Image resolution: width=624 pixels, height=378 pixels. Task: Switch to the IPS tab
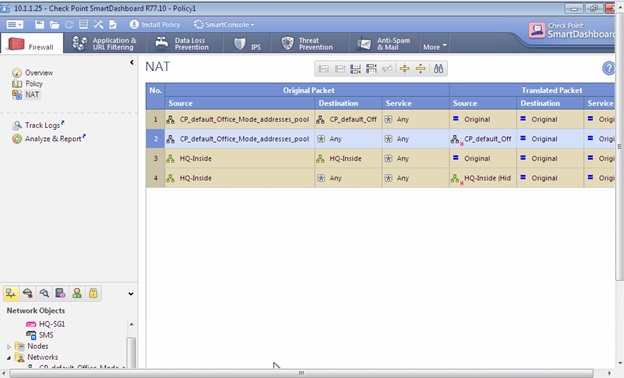point(247,44)
